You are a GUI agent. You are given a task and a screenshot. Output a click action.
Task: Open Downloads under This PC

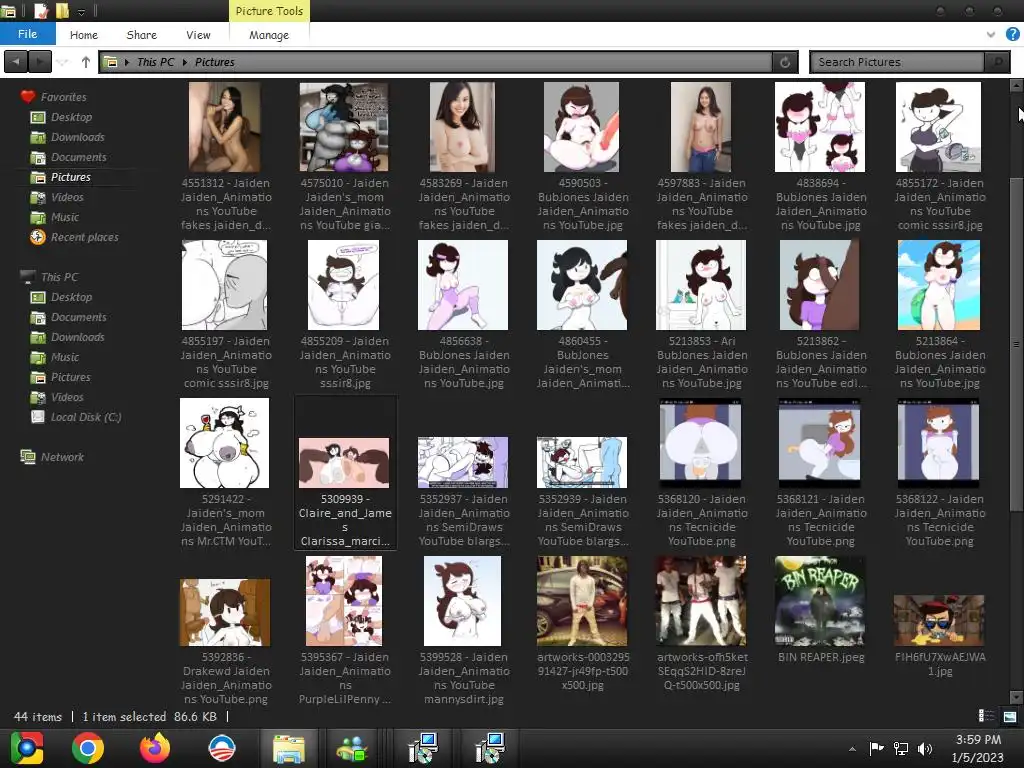click(77, 337)
